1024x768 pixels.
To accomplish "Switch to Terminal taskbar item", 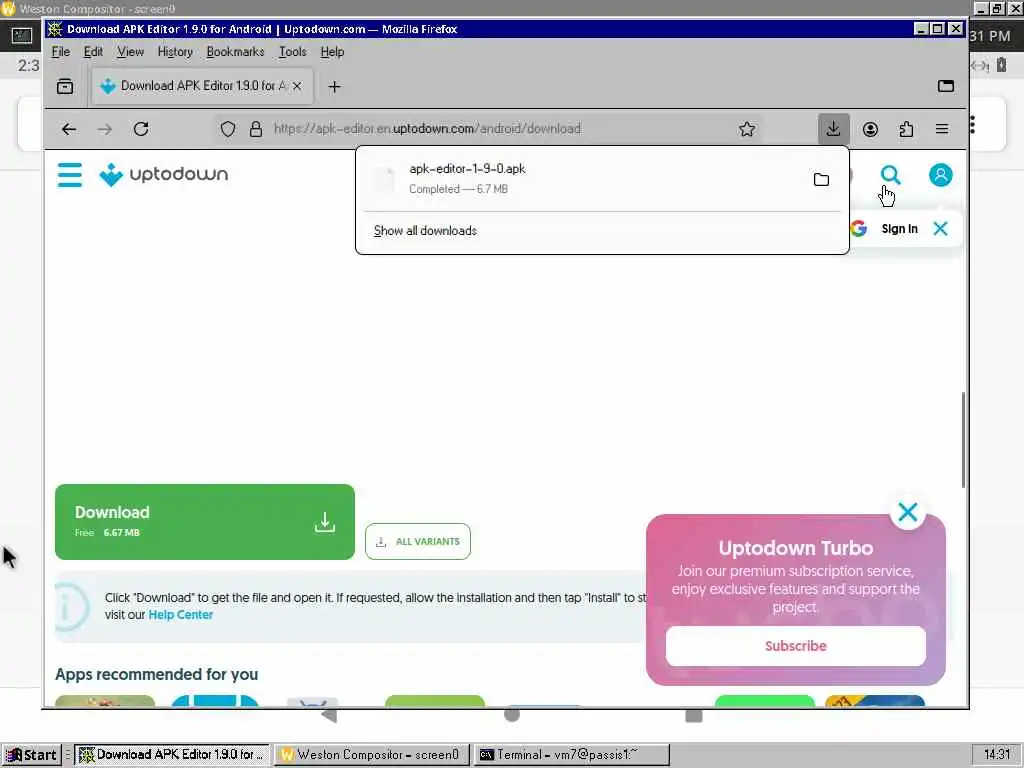I will 571,755.
